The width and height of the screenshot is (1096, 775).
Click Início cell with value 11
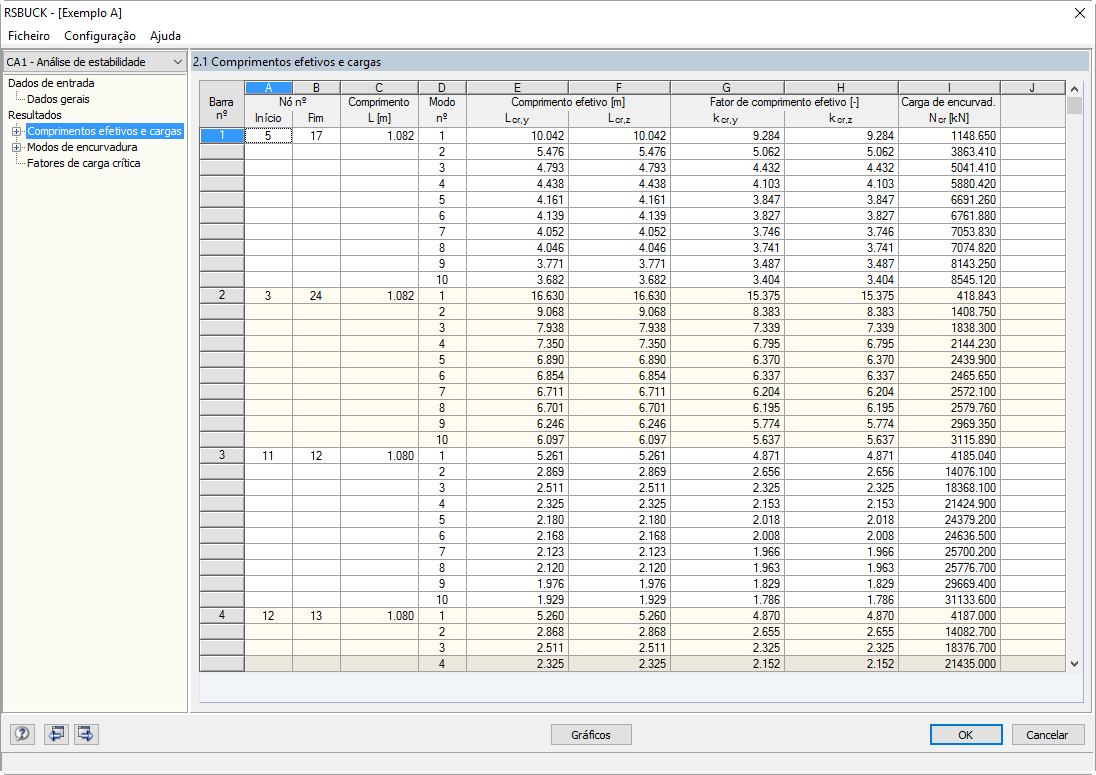pyautogui.click(x=268, y=456)
